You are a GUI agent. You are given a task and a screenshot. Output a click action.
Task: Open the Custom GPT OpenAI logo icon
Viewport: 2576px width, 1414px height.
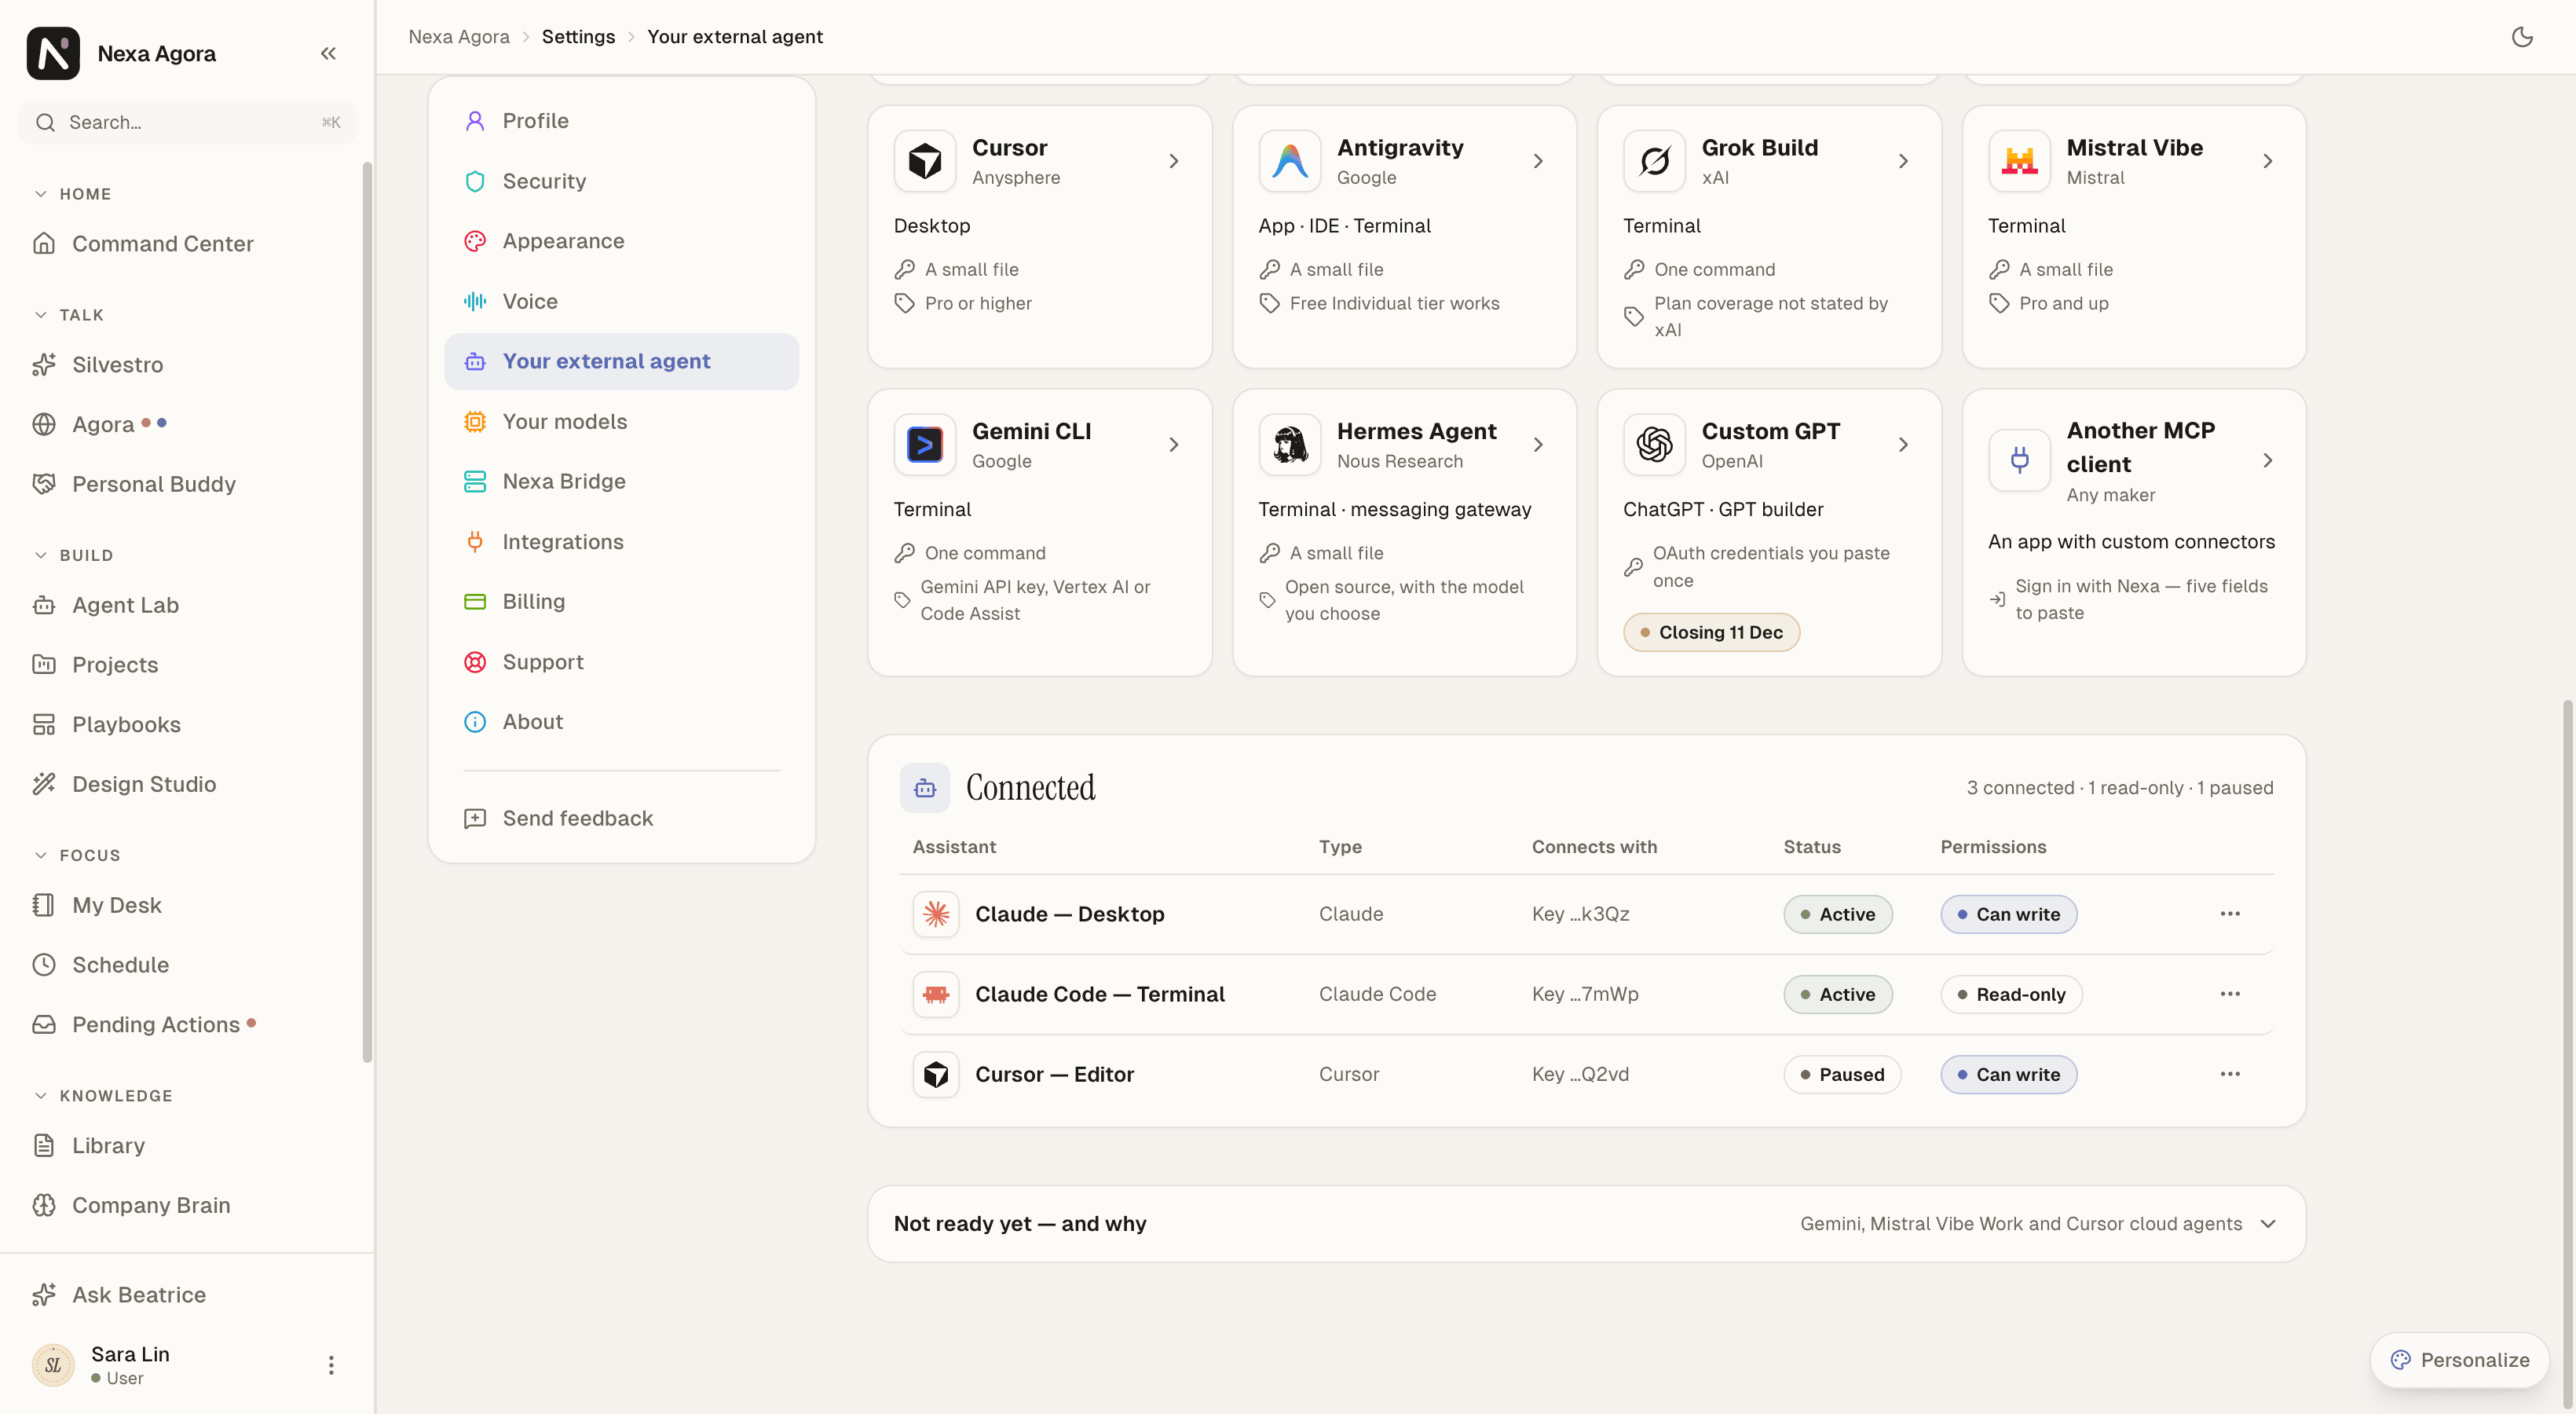tap(1655, 445)
